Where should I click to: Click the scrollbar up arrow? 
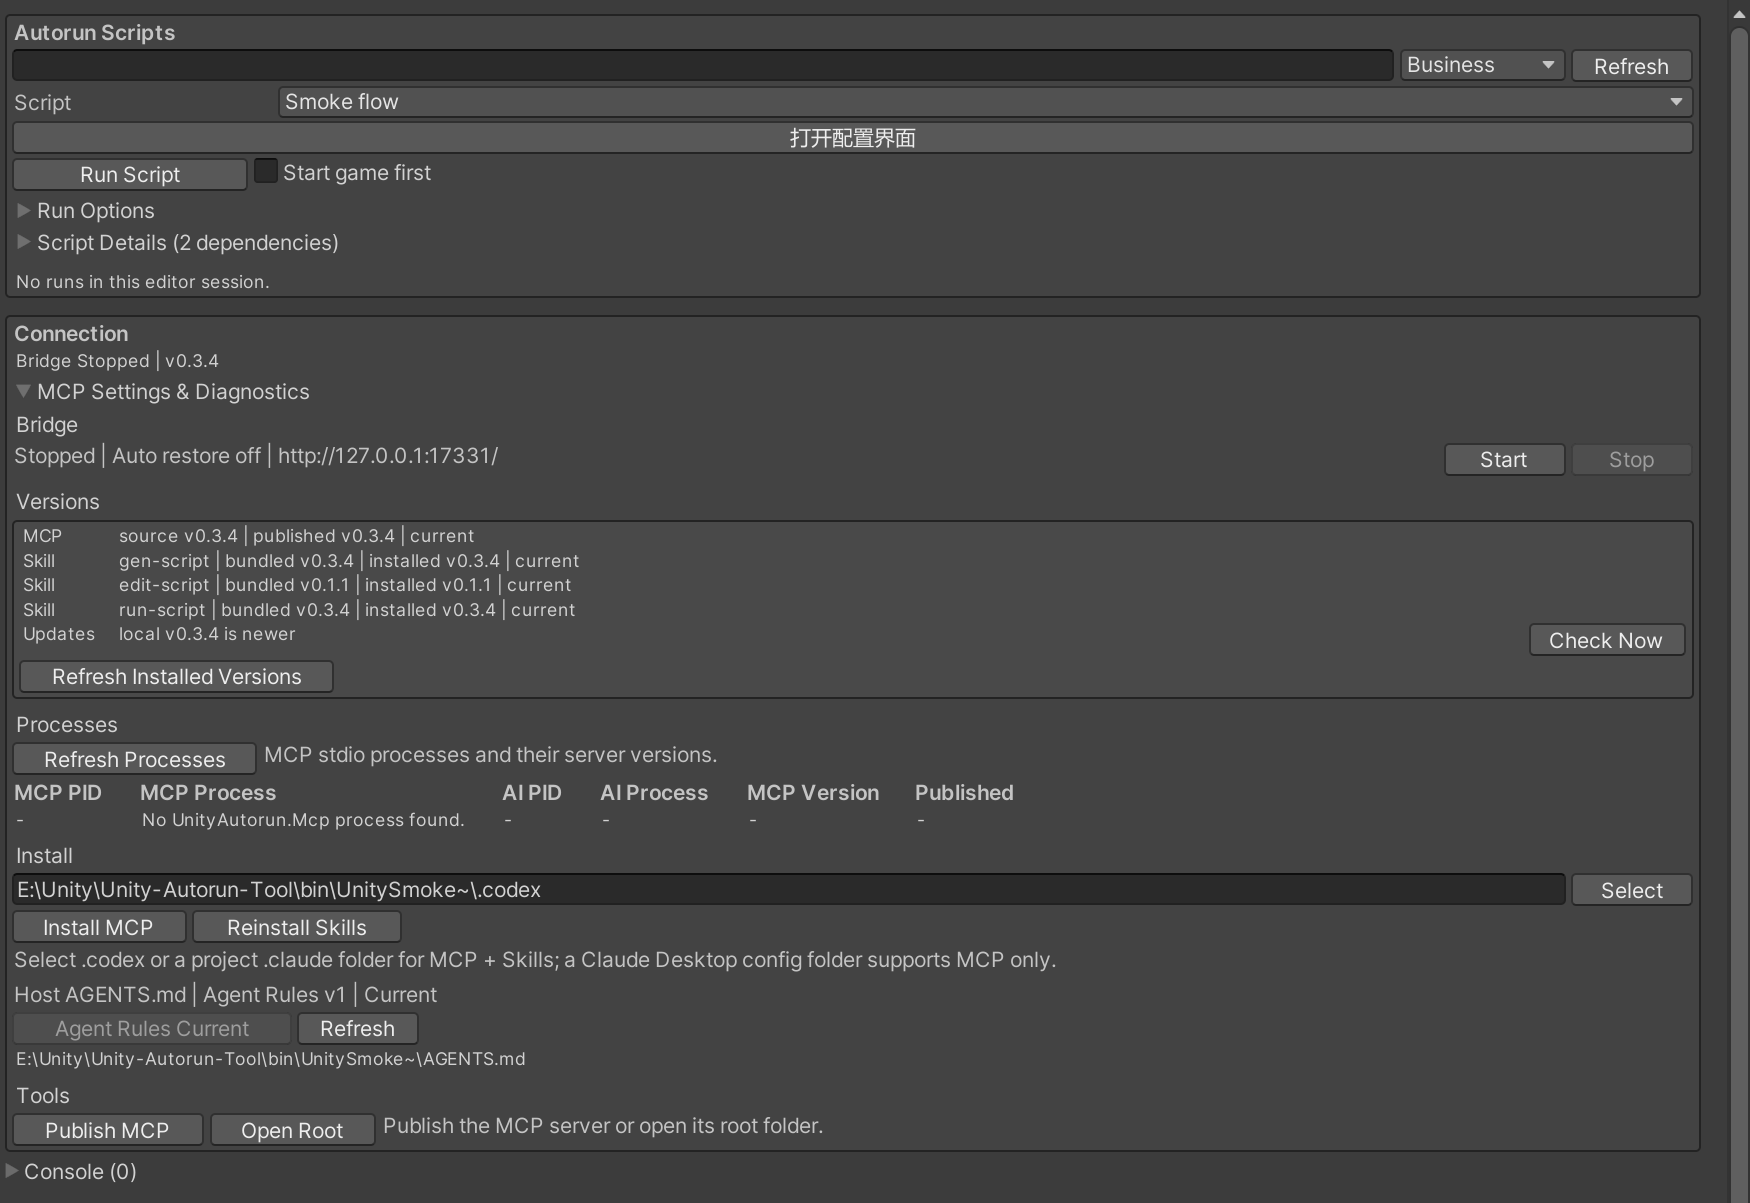(1739, 14)
